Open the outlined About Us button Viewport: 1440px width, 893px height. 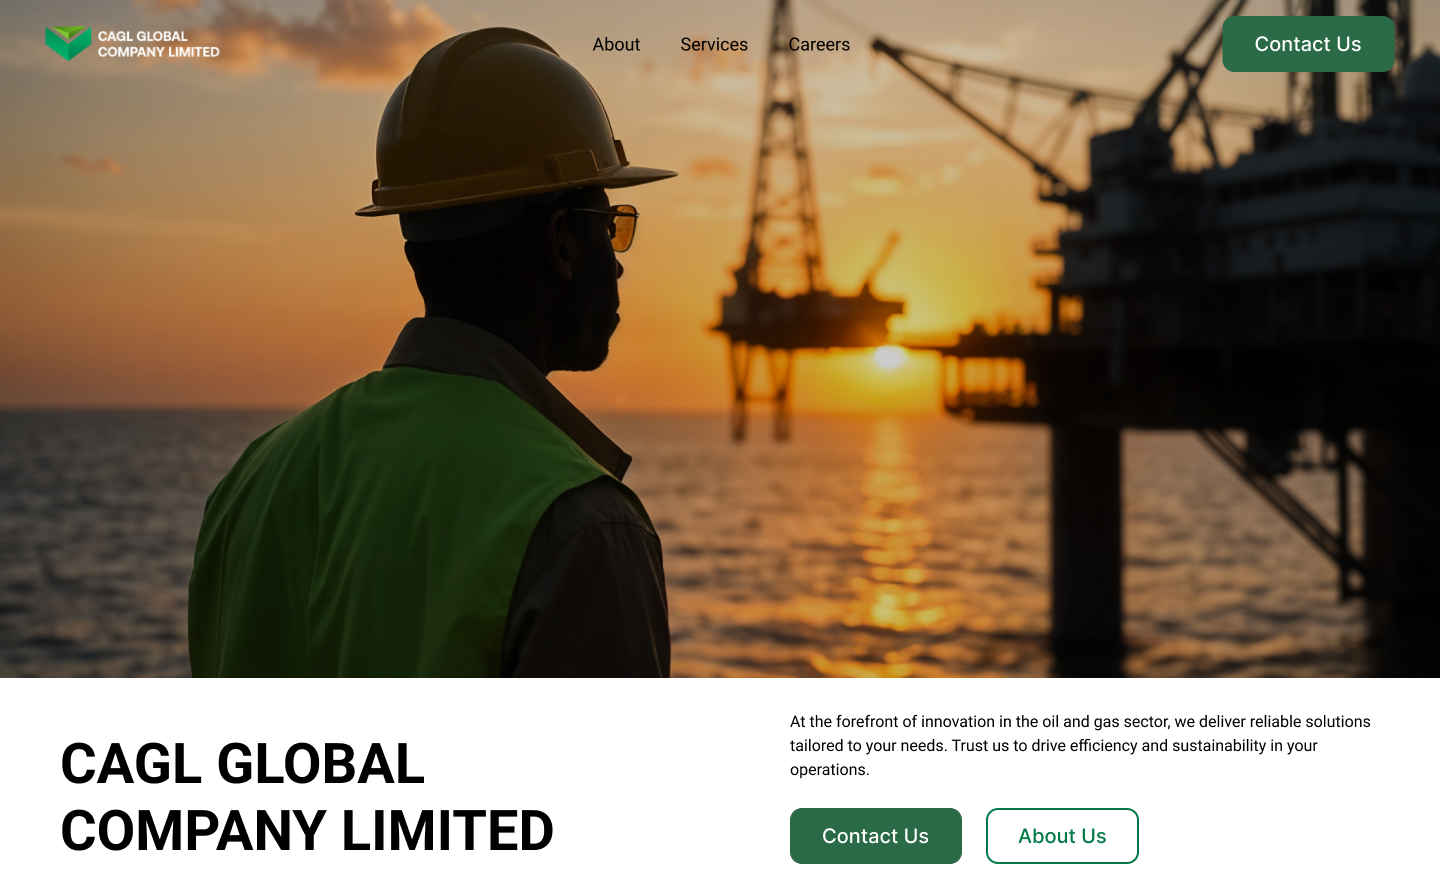click(1062, 836)
